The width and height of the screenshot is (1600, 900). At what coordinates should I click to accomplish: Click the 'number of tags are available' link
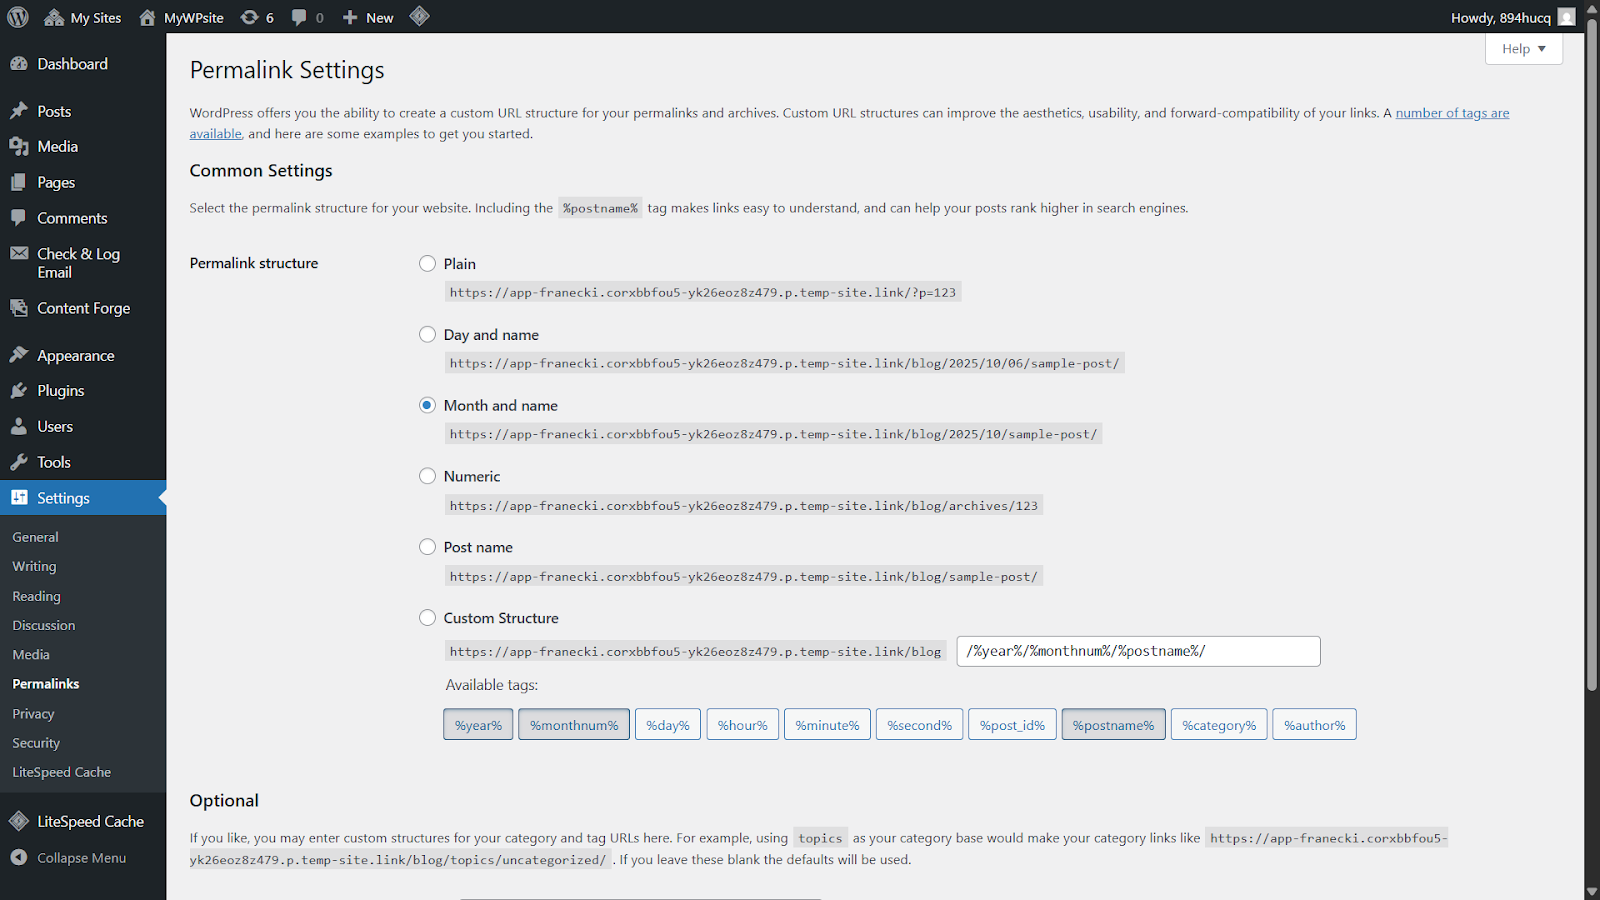[x=1452, y=113]
